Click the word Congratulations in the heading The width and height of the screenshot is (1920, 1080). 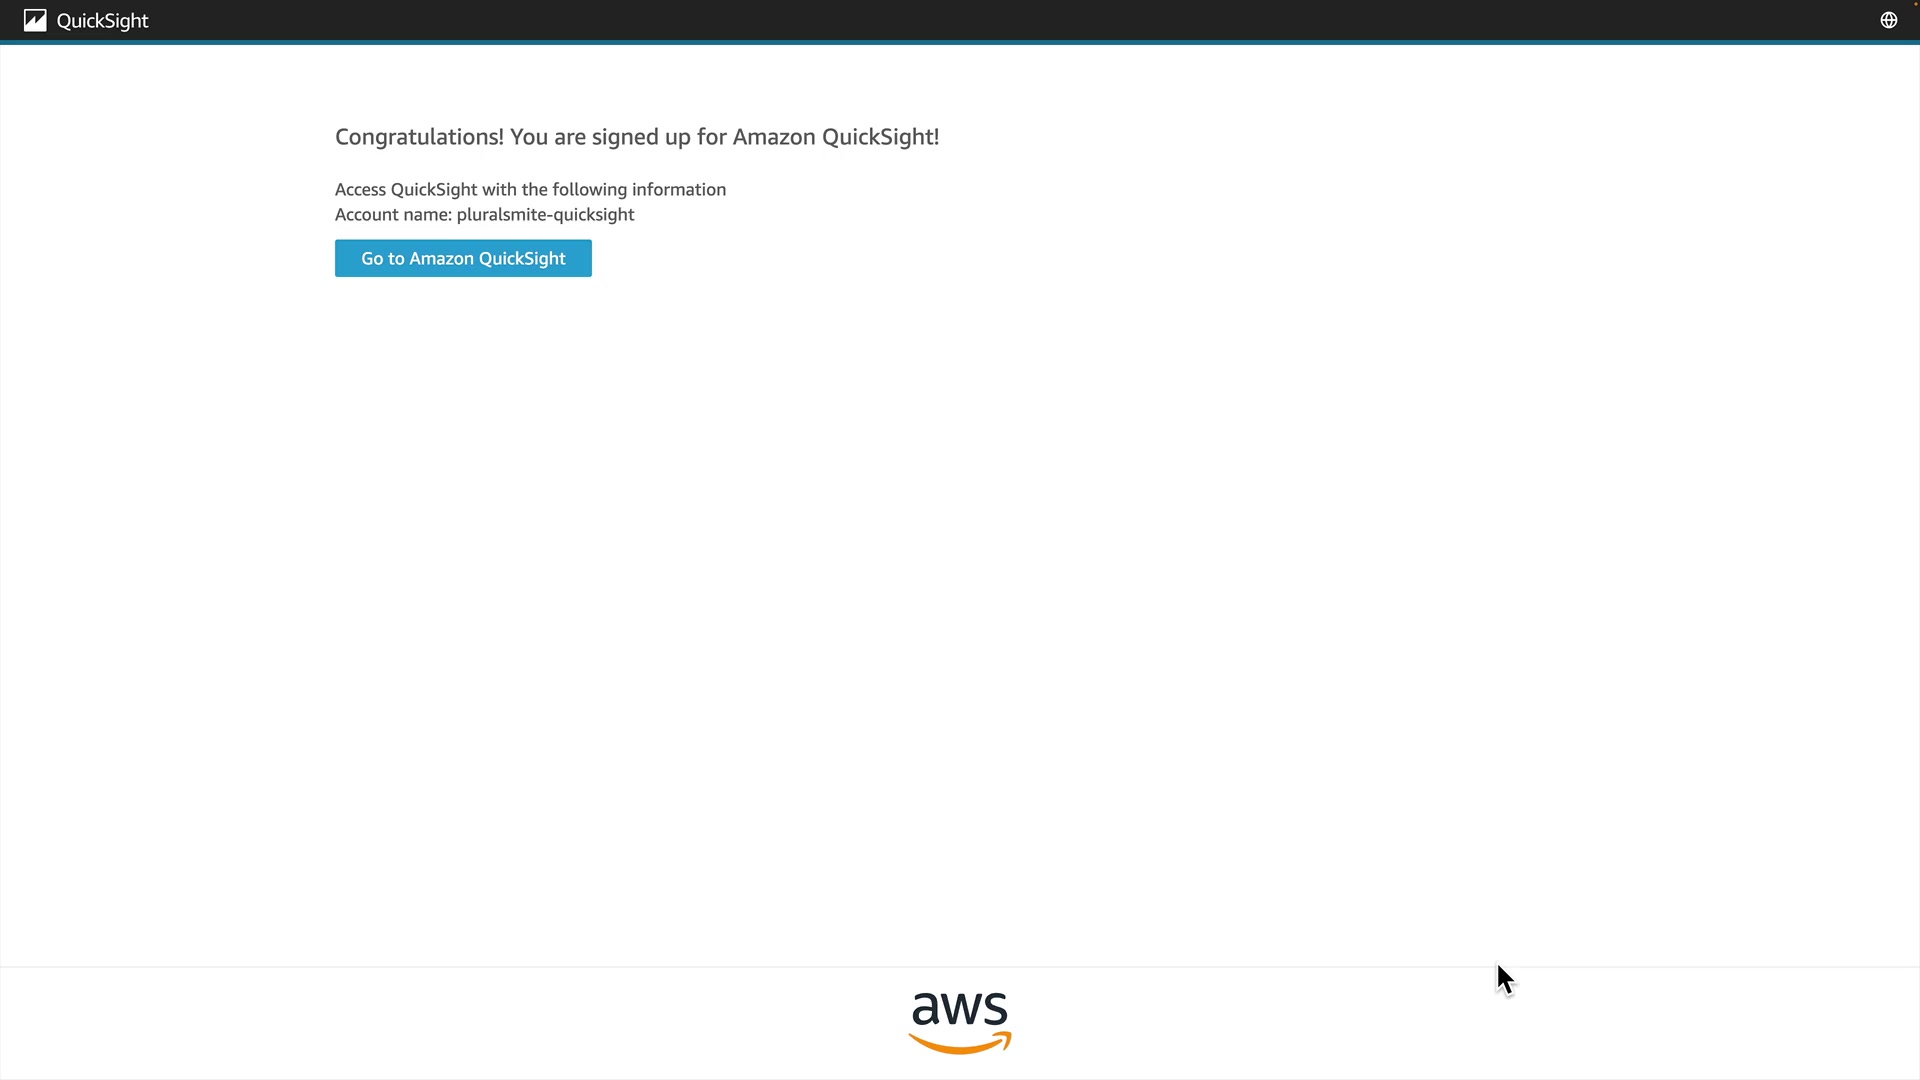coord(418,137)
